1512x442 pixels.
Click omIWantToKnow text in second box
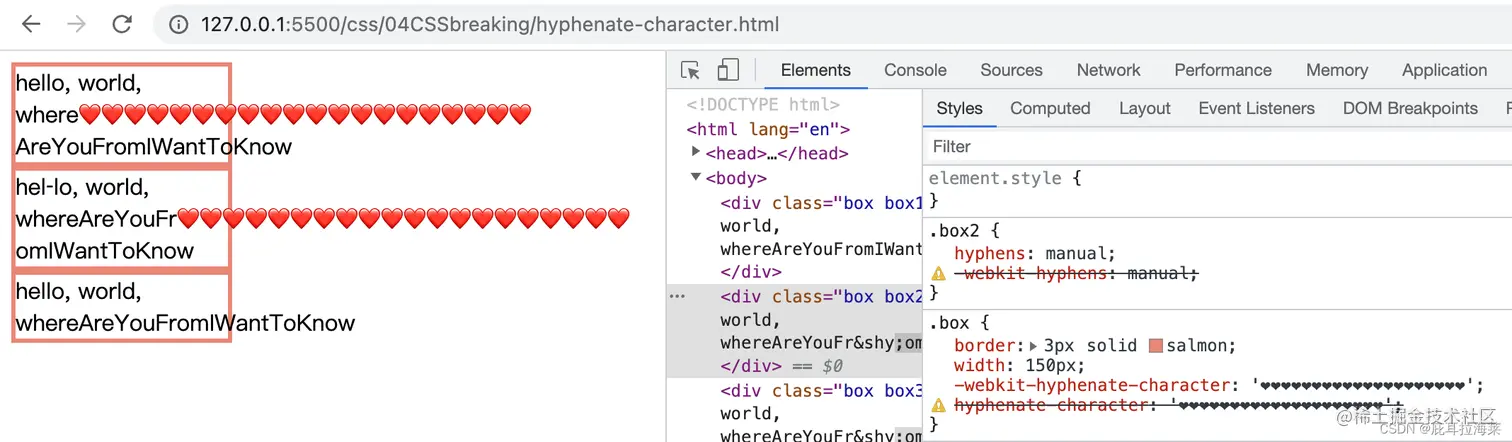105,251
